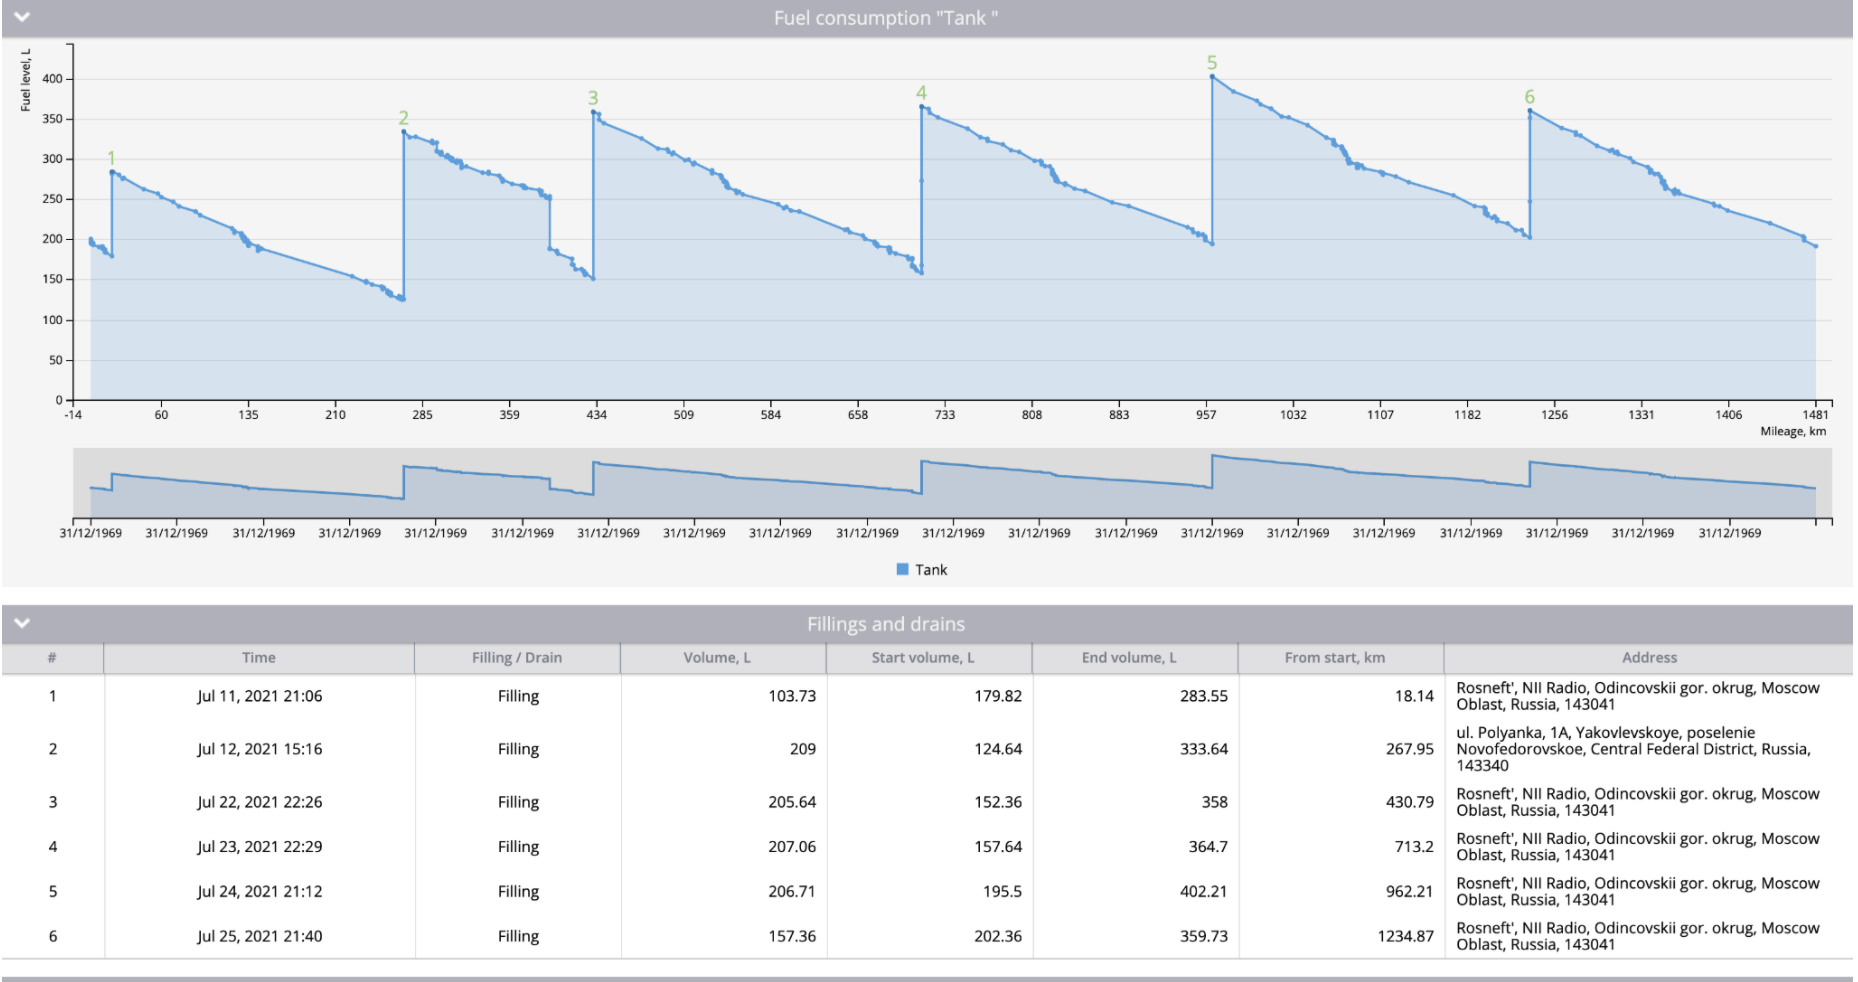
Task: Click the Rosneft' address in row 1
Action: click(x=1638, y=696)
